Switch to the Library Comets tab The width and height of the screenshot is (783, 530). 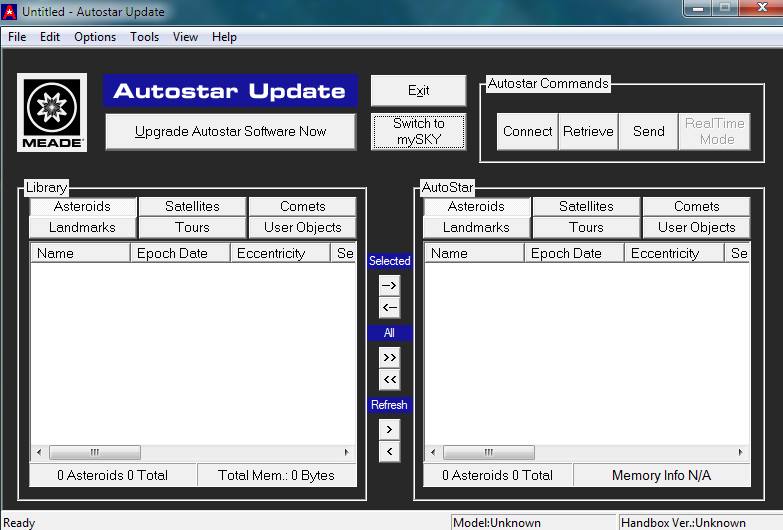302,206
